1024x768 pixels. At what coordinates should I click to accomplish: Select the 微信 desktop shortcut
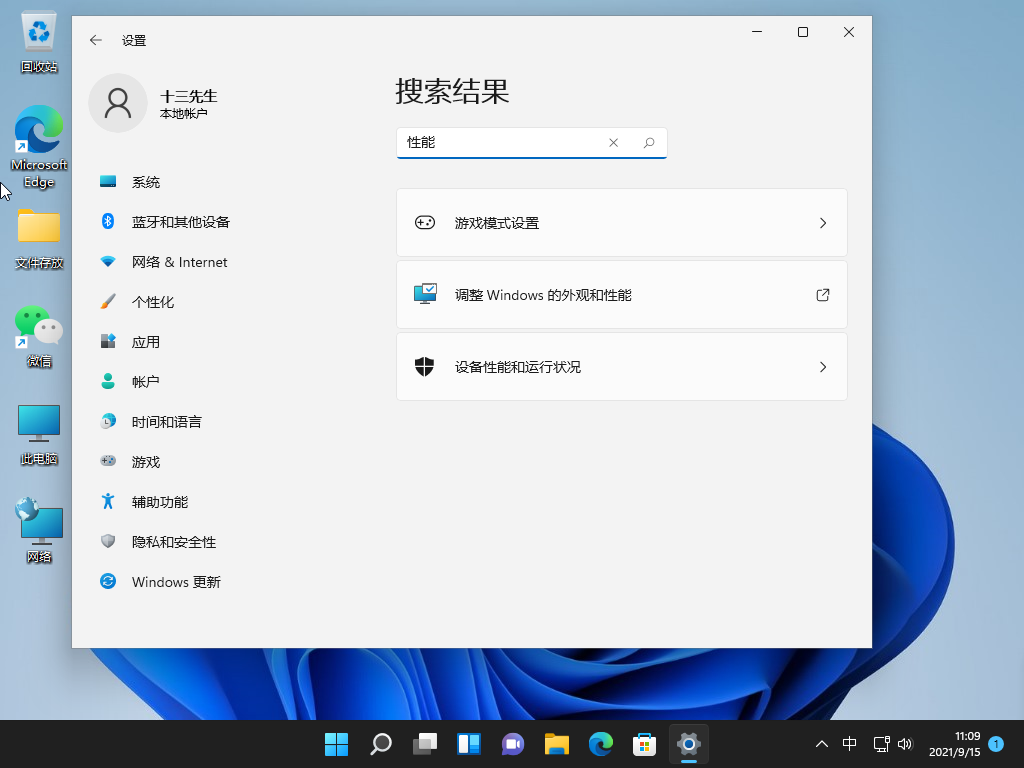(39, 336)
